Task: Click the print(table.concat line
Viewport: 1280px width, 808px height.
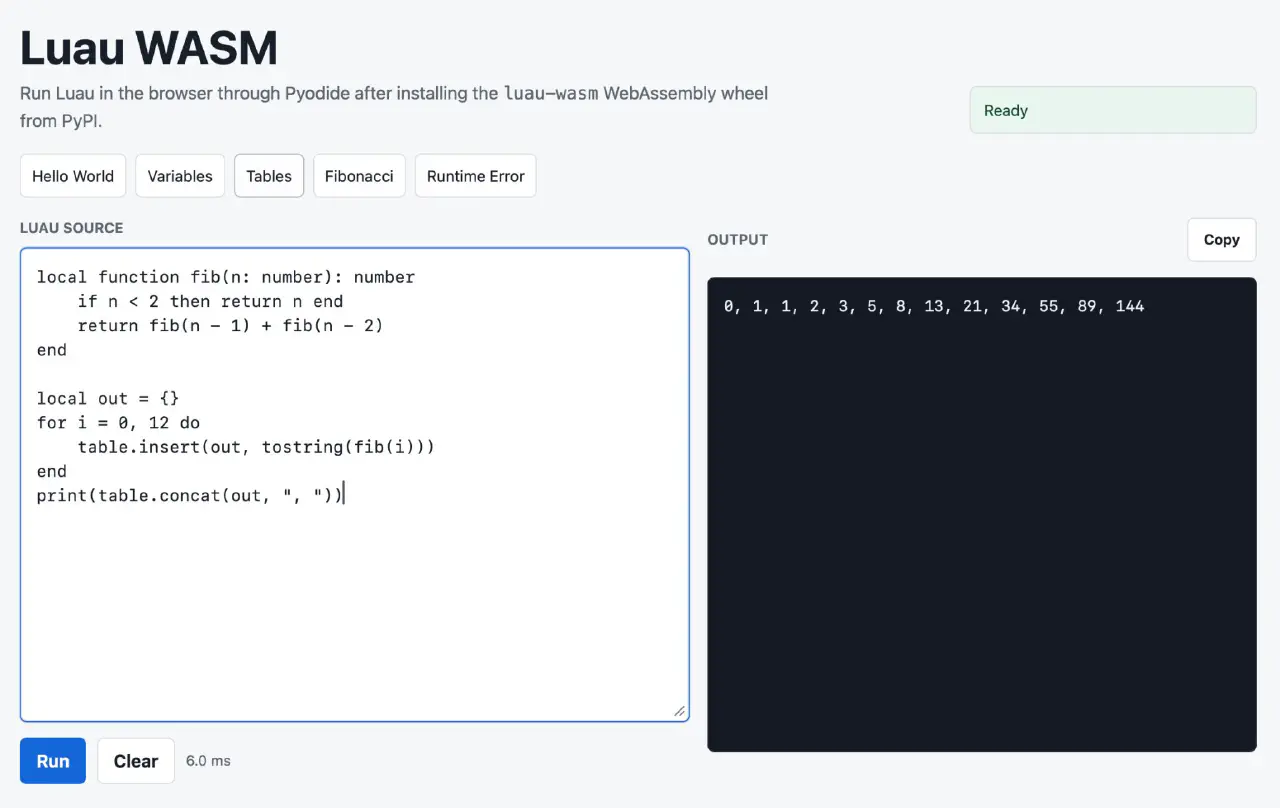Action: 190,495
